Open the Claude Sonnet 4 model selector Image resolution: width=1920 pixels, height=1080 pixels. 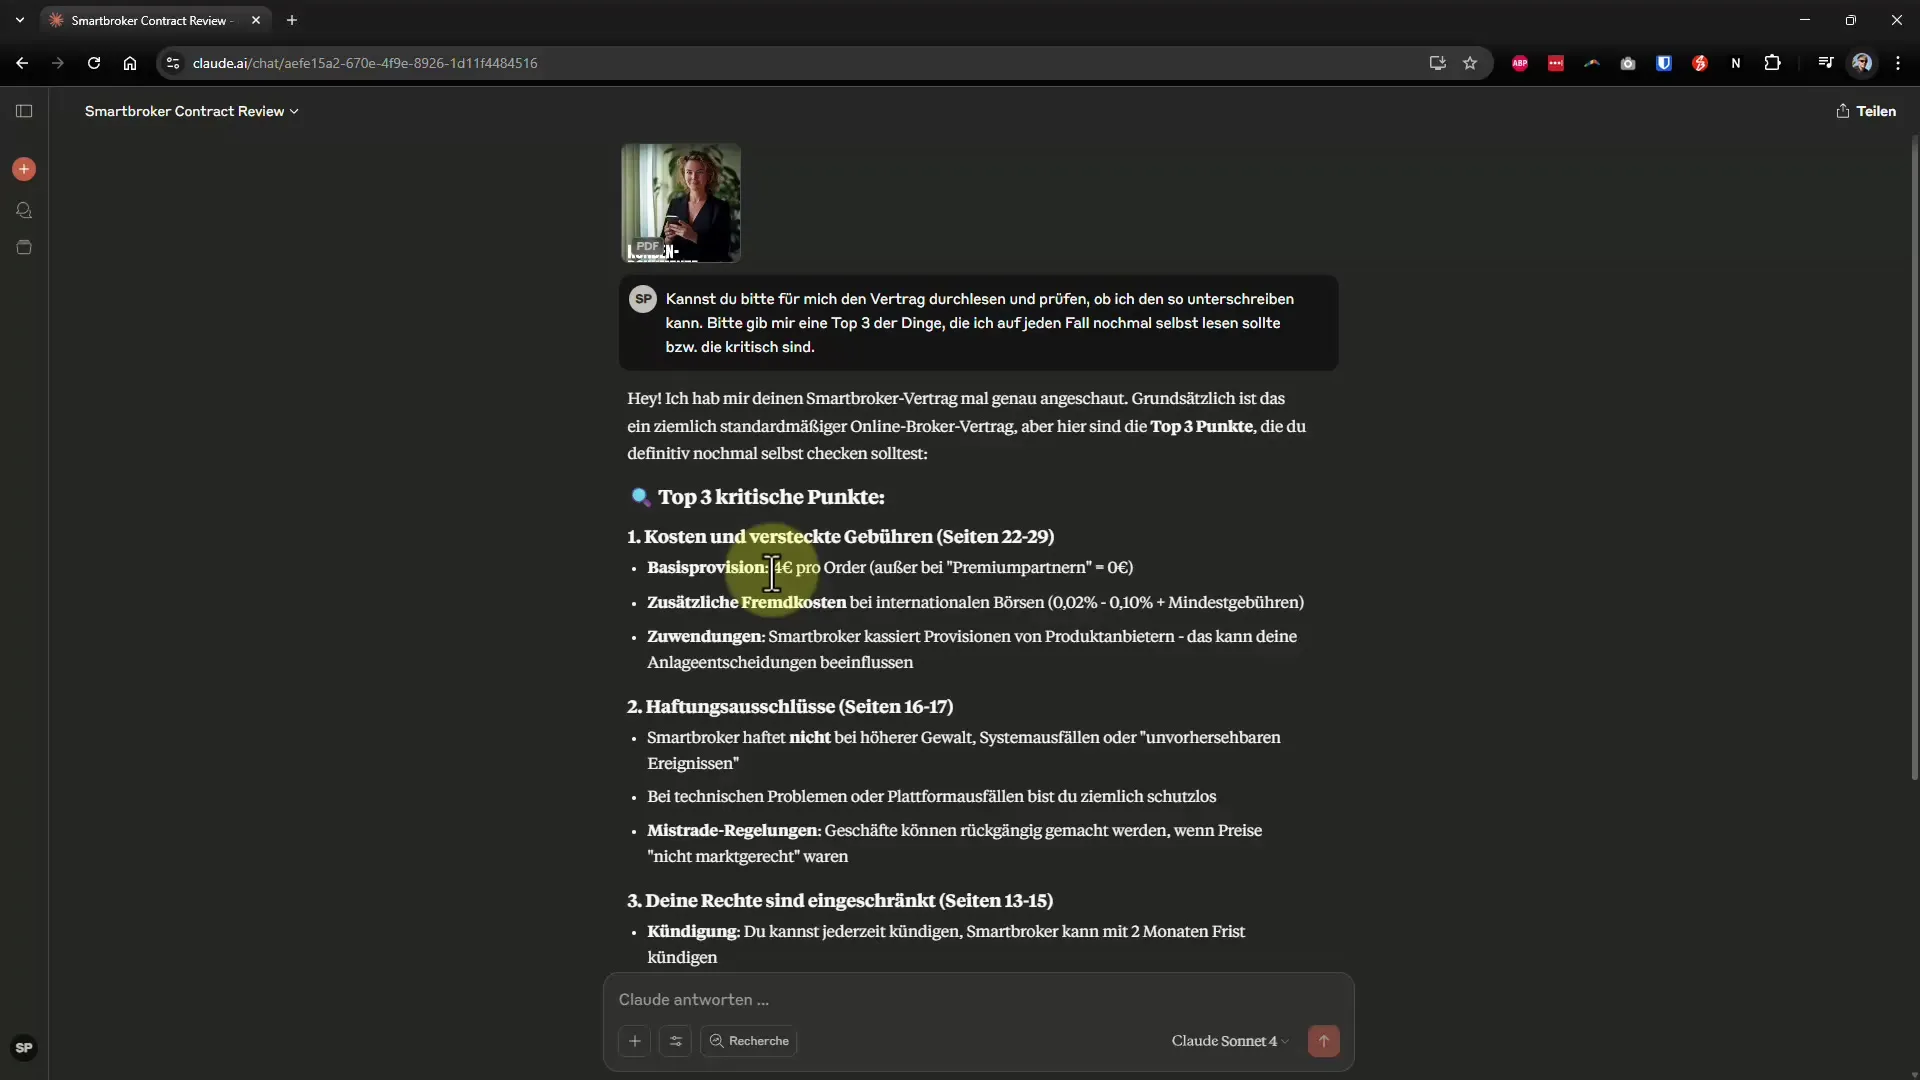coord(1230,1041)
